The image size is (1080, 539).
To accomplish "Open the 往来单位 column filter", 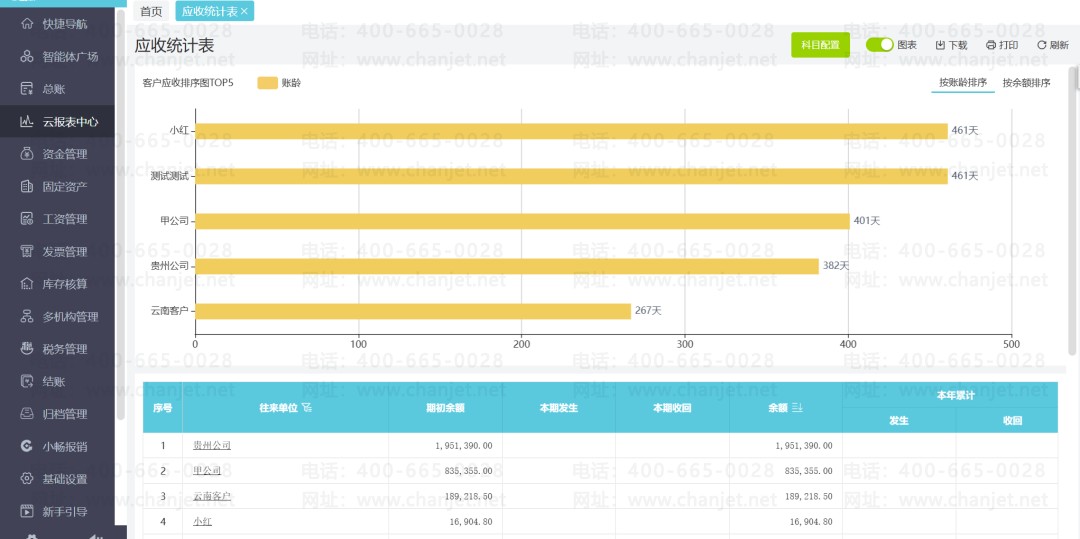I will (307, 408).
